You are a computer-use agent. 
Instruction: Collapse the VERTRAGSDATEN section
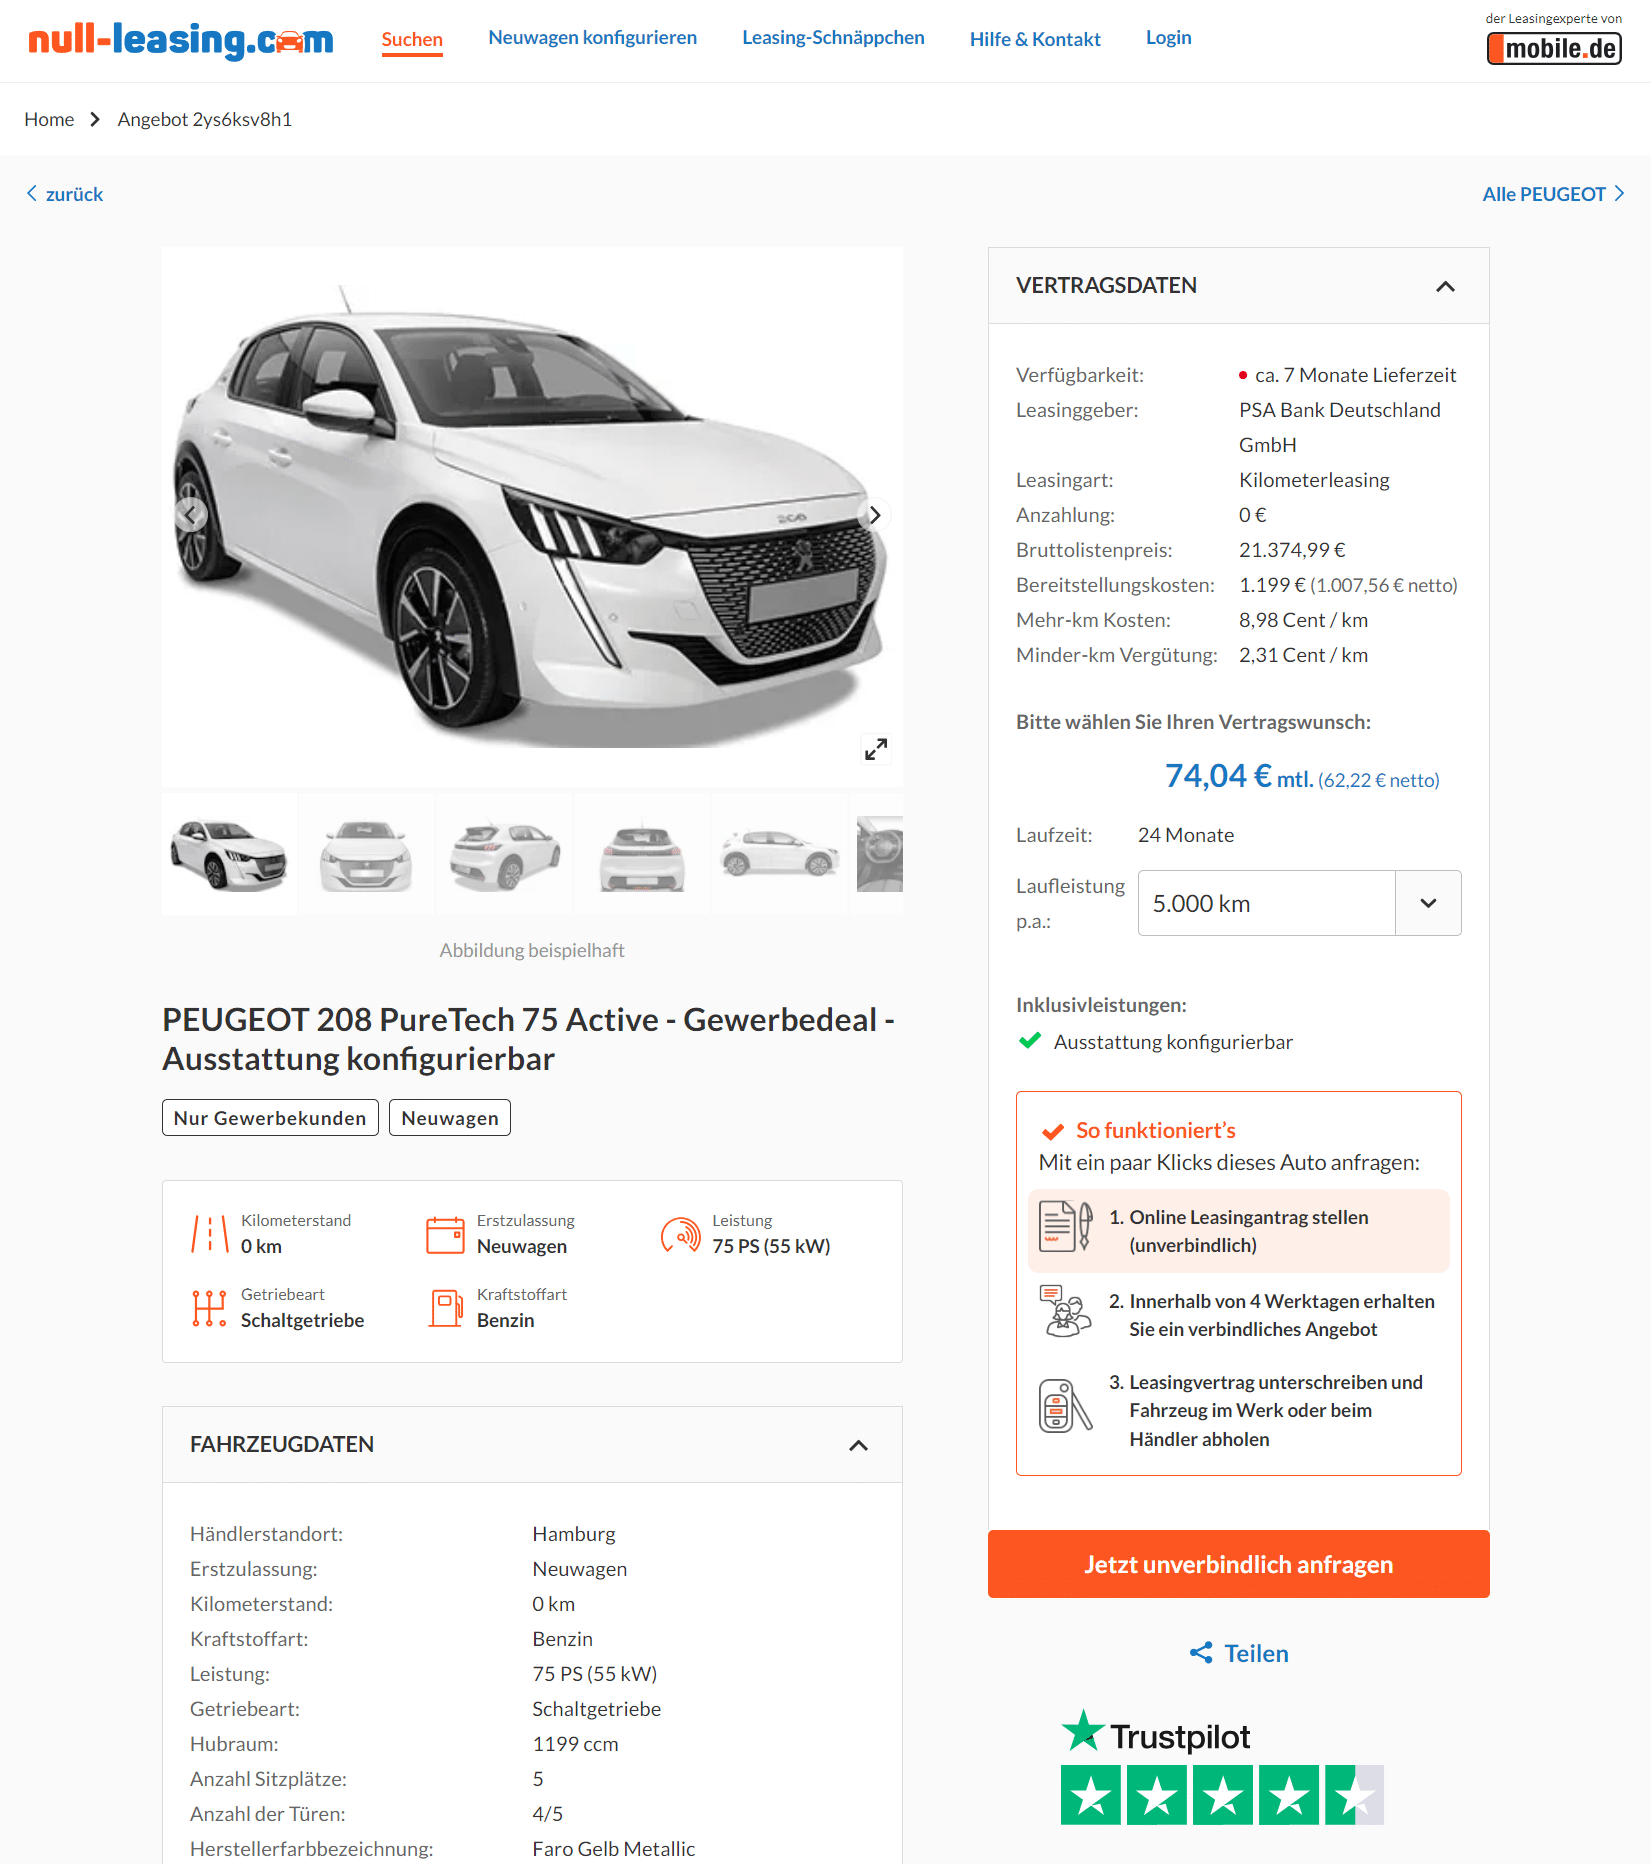(1445, 286)
